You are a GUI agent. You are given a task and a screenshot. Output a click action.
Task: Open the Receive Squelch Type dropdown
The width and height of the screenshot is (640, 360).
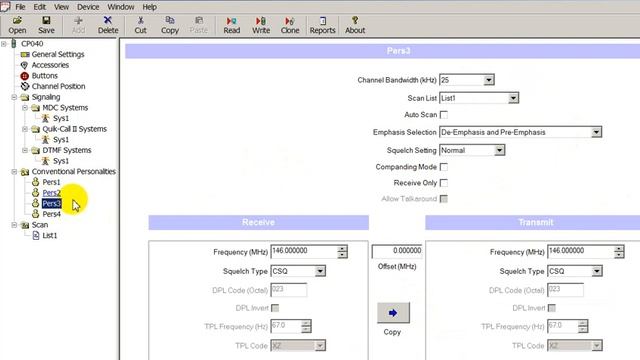(x=320, y=271)
